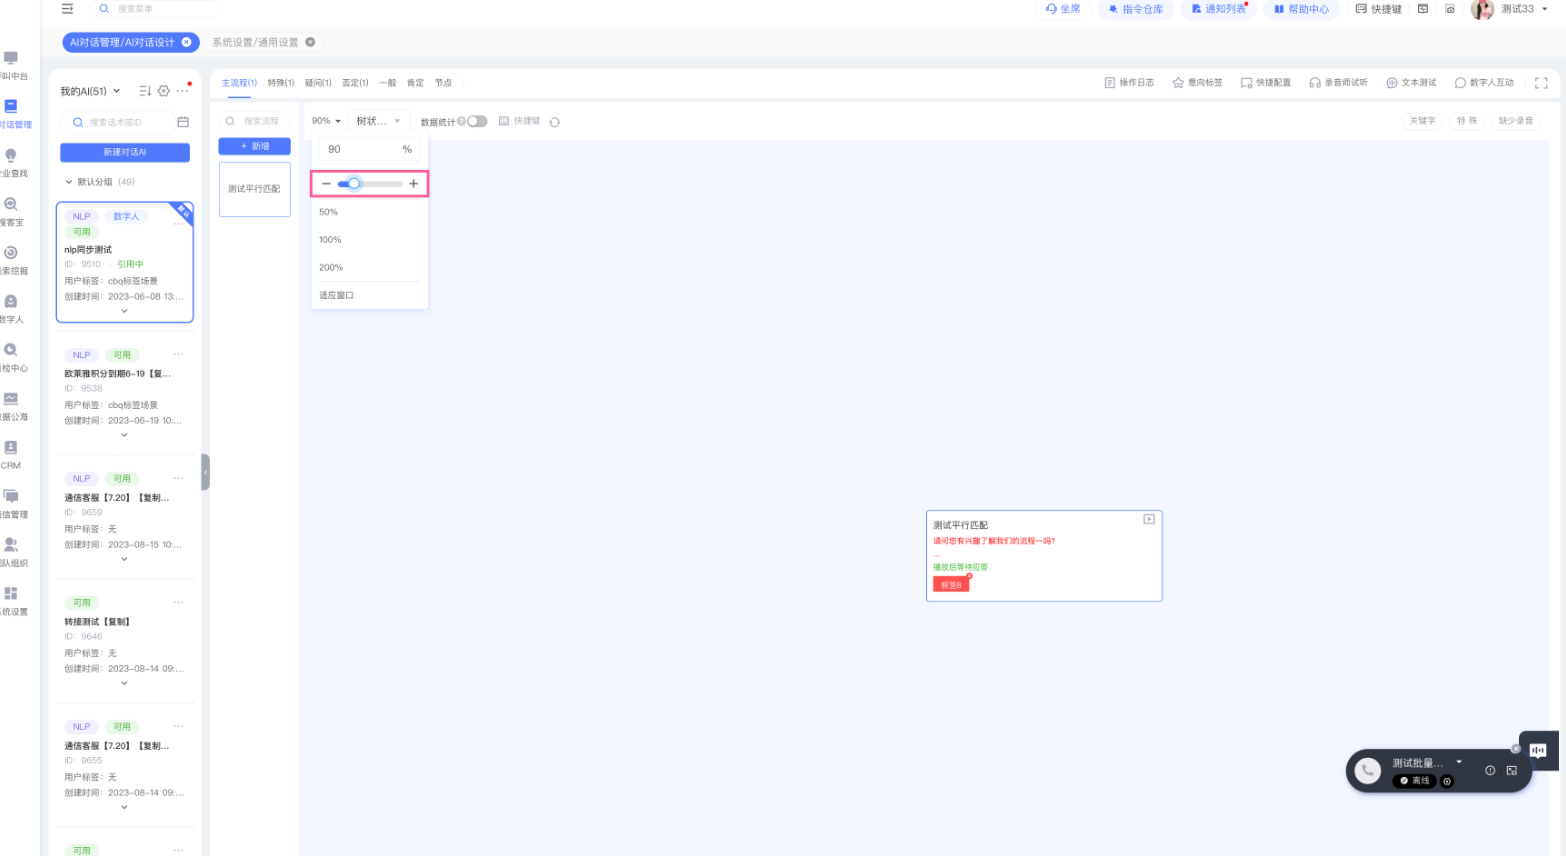The height and width of the screenshot is (856, 1566).
Task: Click the fullscreen icon in the flow toolbar
Action: 1540,83
